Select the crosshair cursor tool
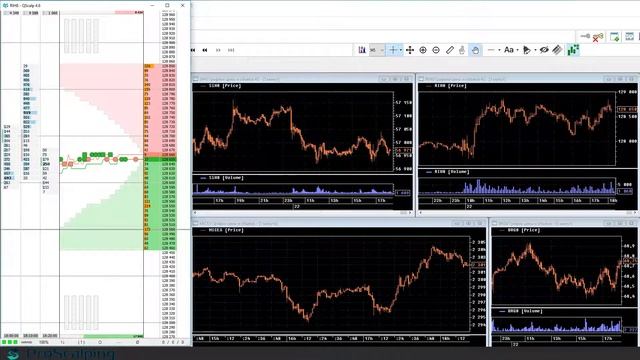 (x=393, y=50)
